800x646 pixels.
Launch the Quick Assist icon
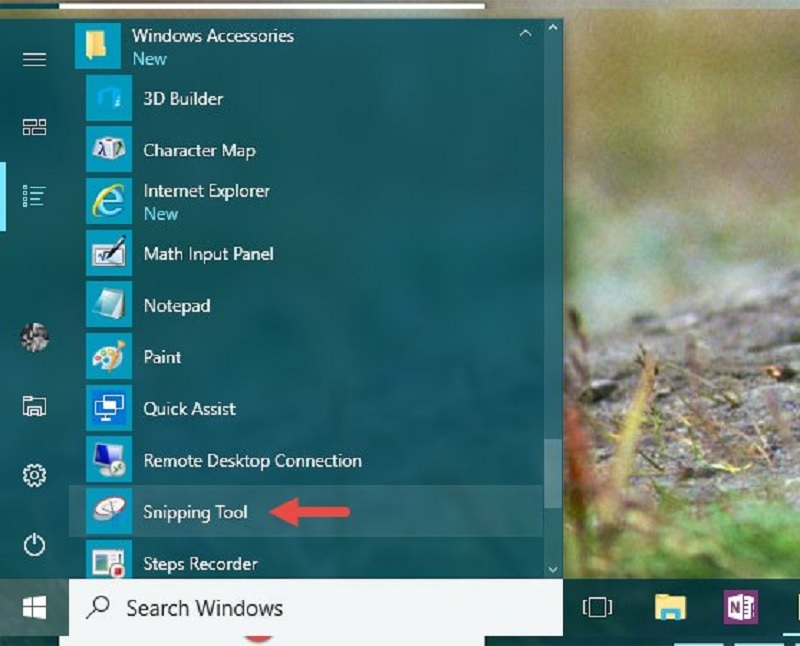109,408
